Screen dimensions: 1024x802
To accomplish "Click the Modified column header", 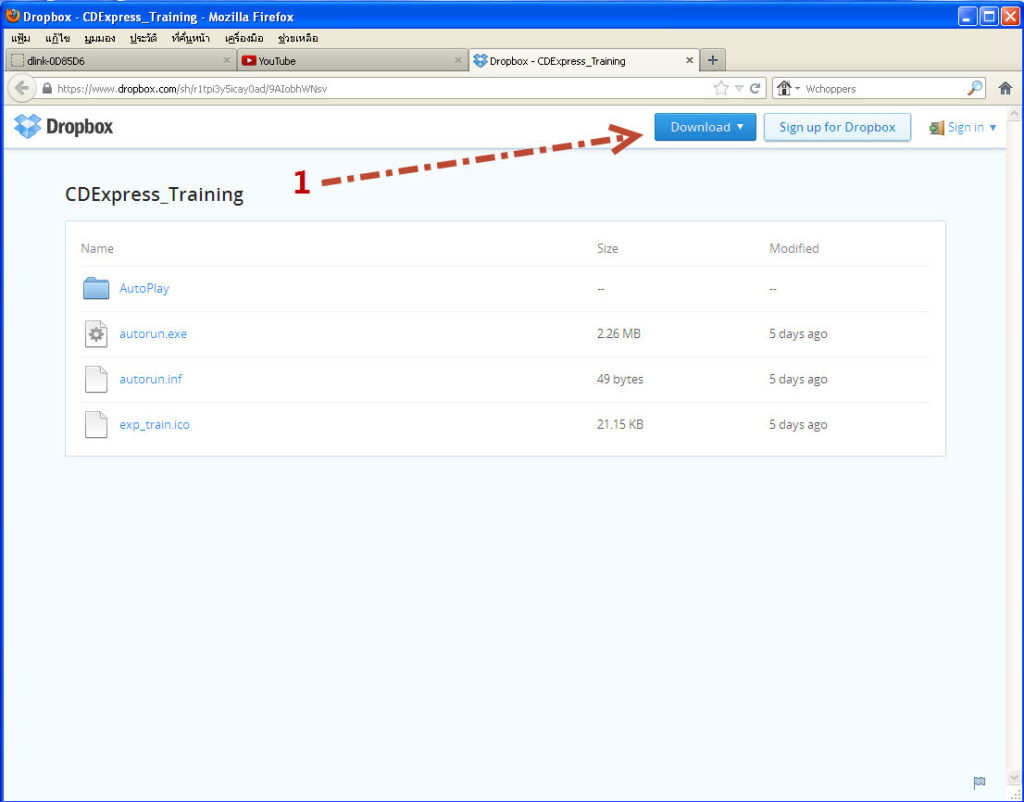I will pos(794,248).
